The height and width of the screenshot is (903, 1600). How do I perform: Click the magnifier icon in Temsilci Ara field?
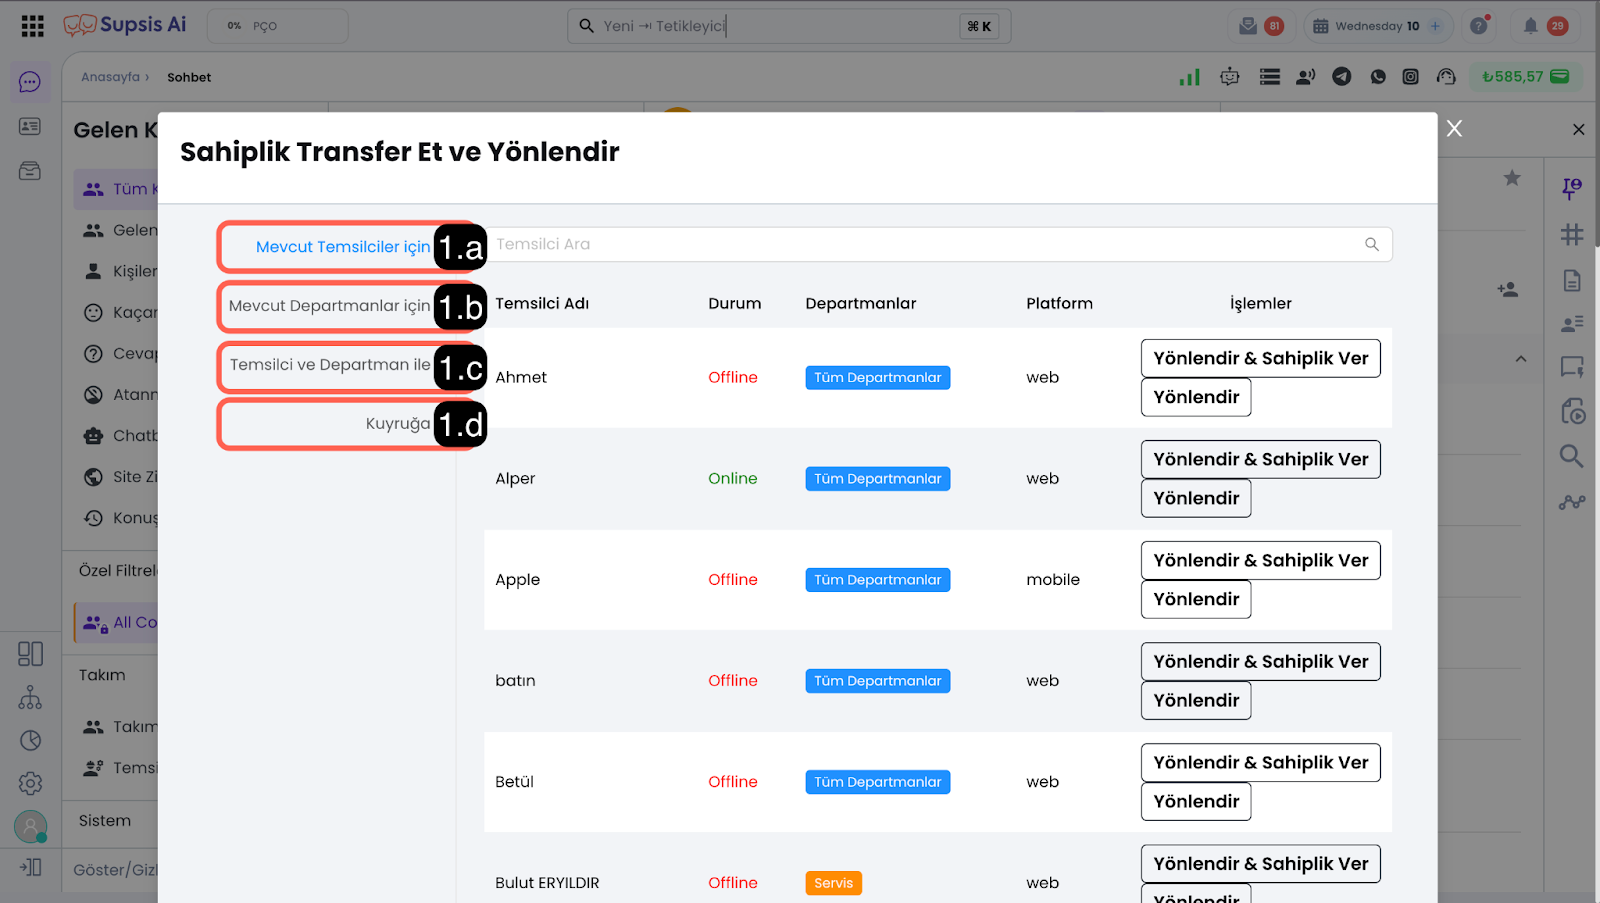point(1371,245)
